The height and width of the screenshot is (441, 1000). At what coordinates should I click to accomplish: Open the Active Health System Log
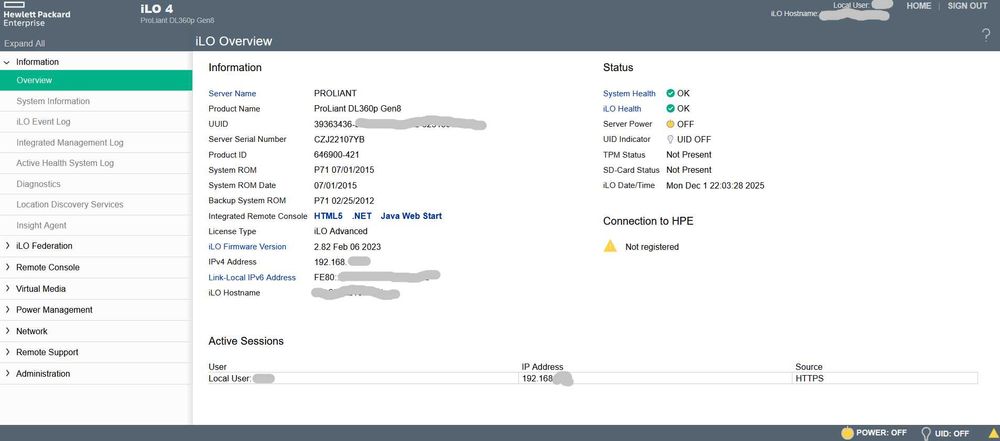click(96, 163)
